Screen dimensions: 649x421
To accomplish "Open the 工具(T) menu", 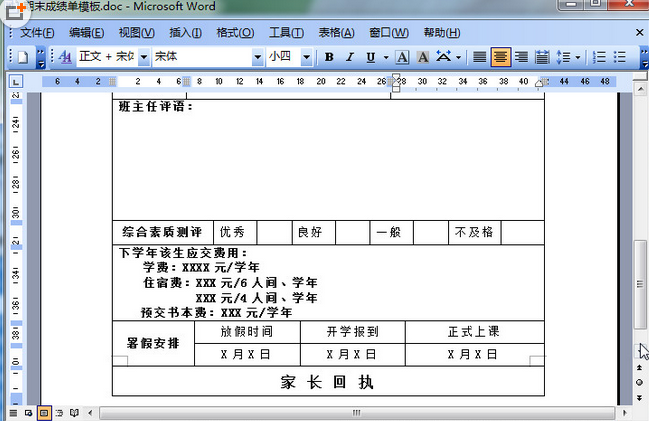I will coord(286,33).
